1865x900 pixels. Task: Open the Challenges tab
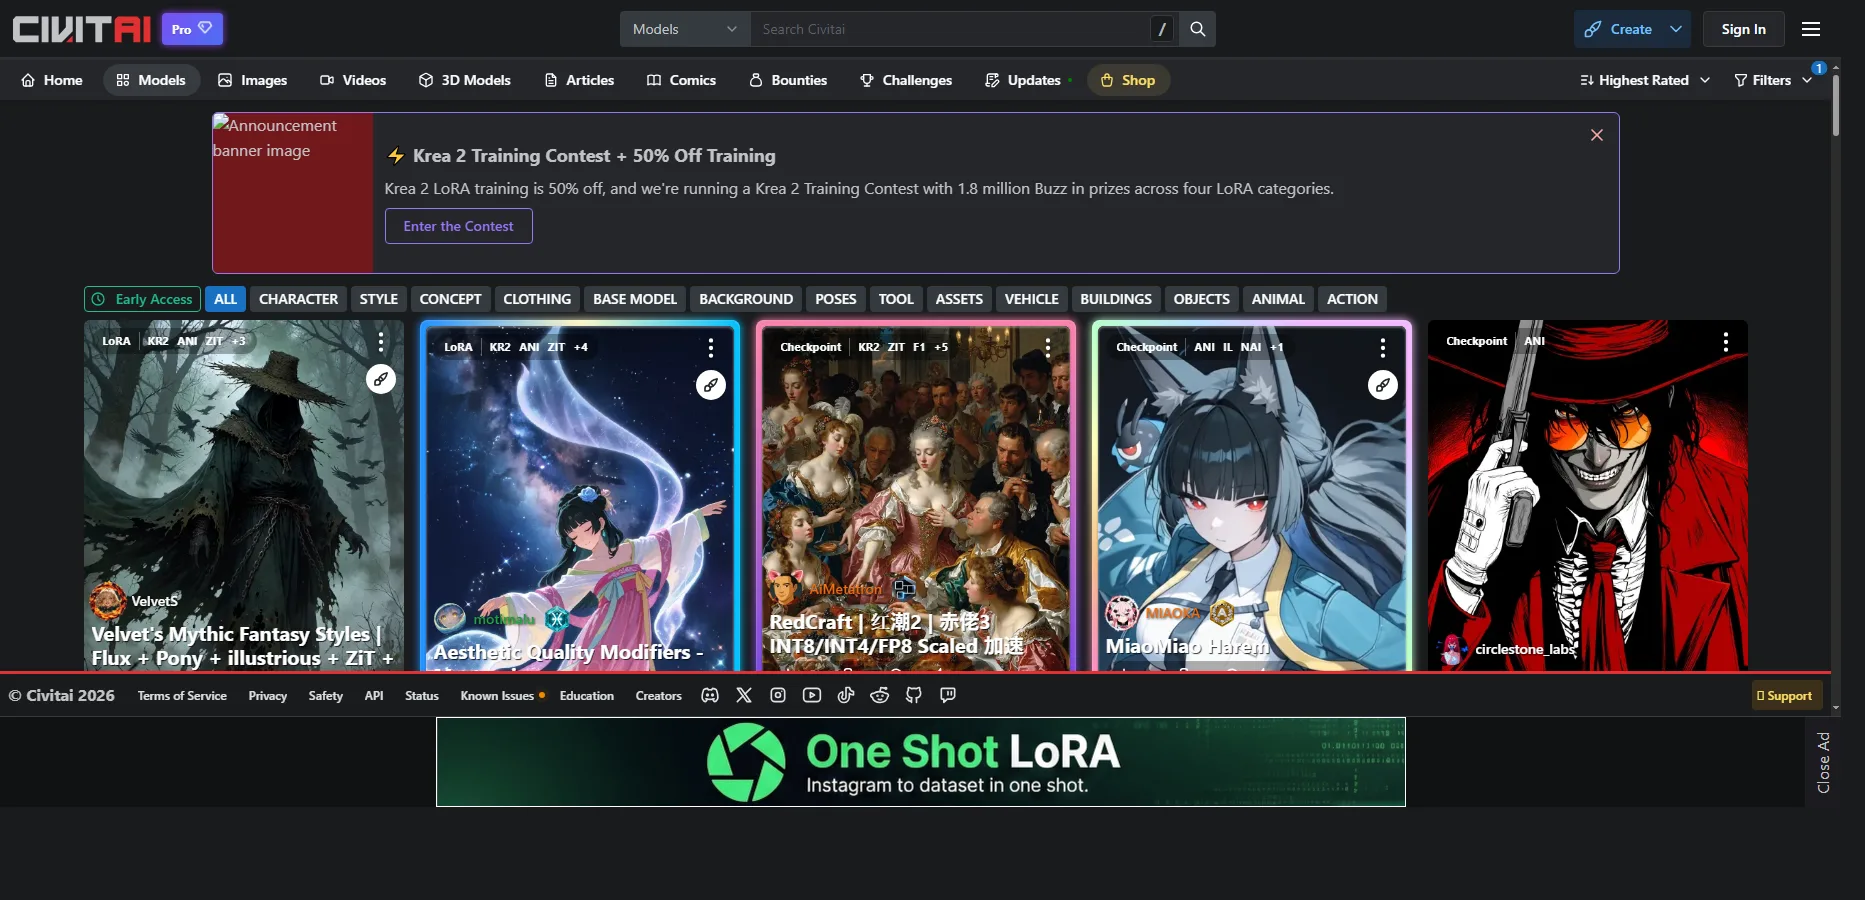[x=906, y=80]
